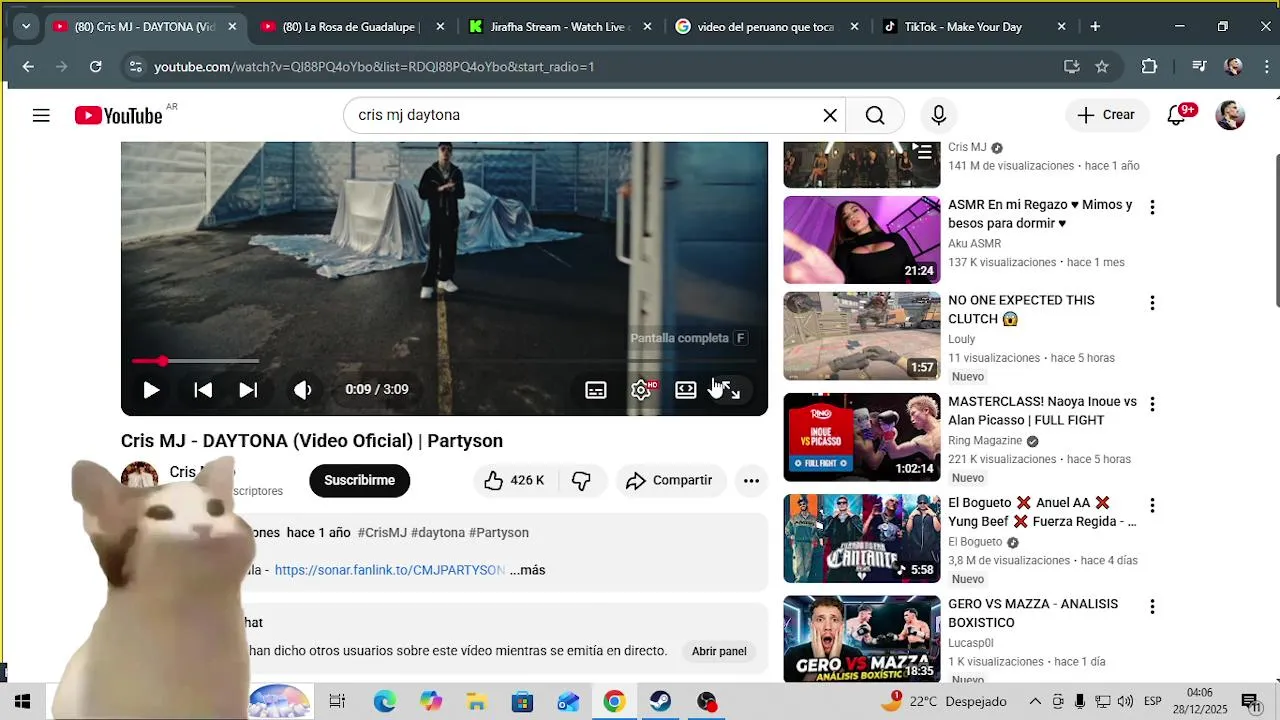
Task: Toggle theater mode on the player
Action: pyautogui.click(x=685, y=390)
